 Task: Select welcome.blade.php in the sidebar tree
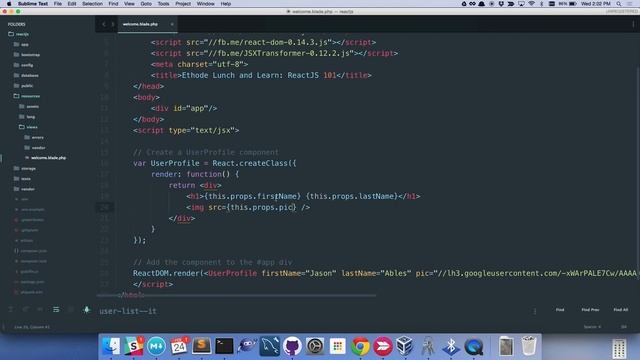[48, 158]
